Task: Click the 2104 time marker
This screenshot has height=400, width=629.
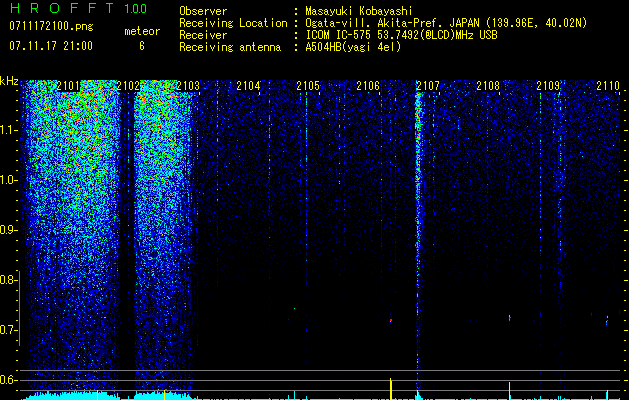Action: (248, 86)
